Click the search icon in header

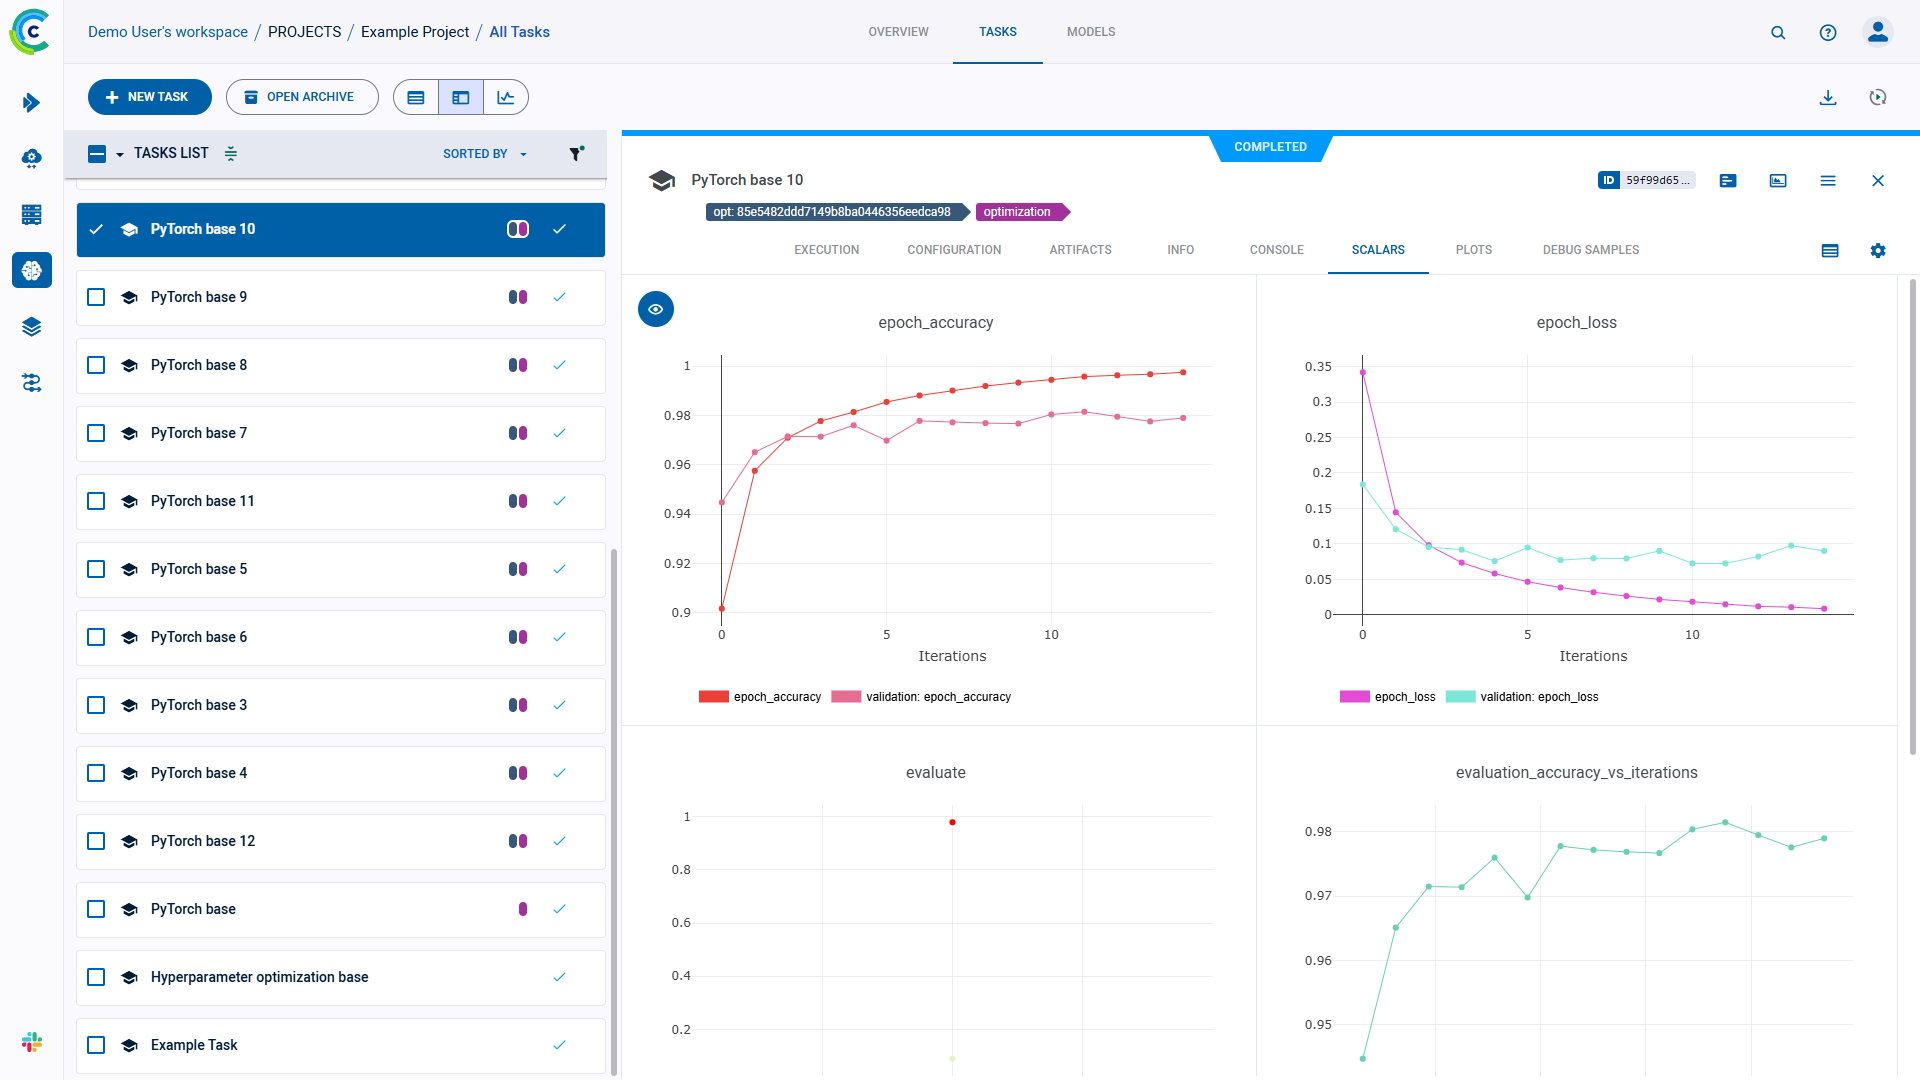point(1778,32)
